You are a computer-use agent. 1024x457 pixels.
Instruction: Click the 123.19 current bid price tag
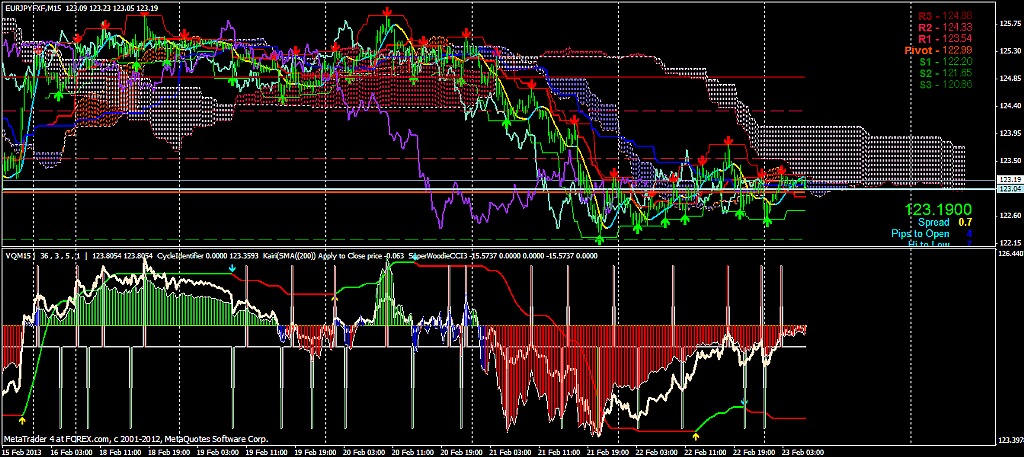(x=1010, y=180)
